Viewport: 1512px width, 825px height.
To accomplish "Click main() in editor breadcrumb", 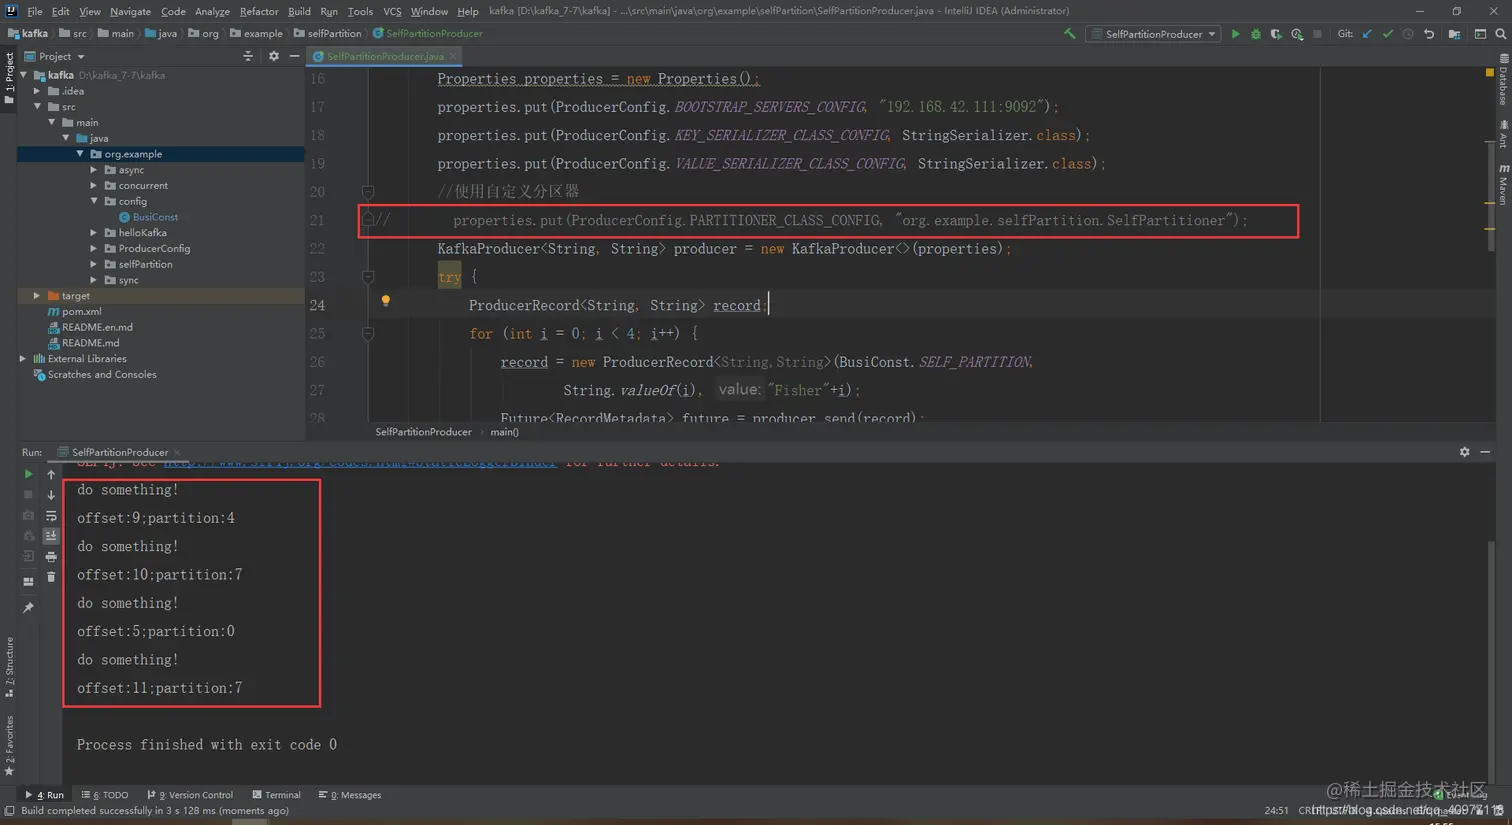I will point(504,432).
